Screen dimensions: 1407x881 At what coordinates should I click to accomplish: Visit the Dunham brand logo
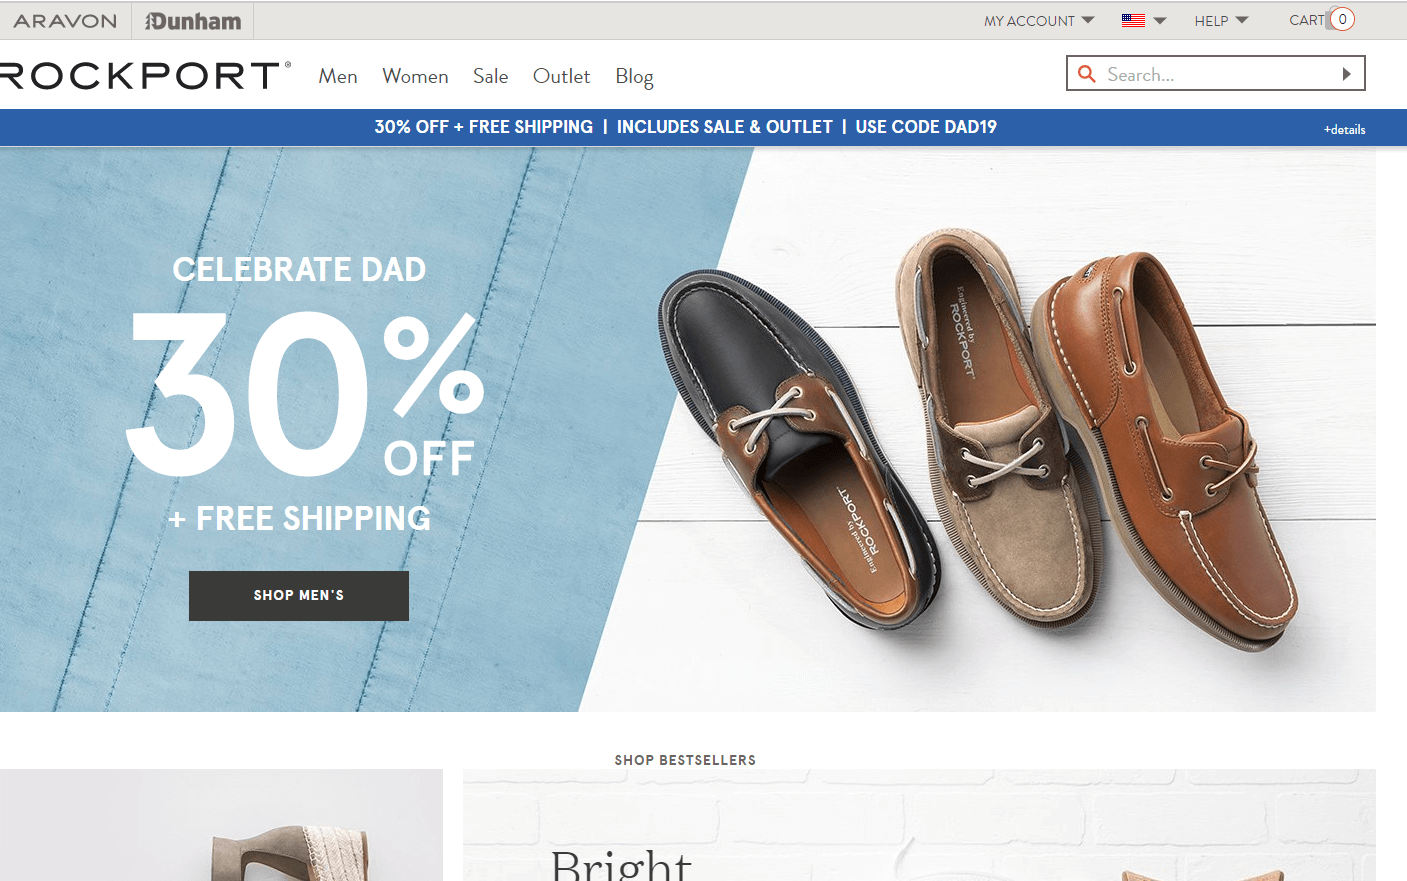193,21
